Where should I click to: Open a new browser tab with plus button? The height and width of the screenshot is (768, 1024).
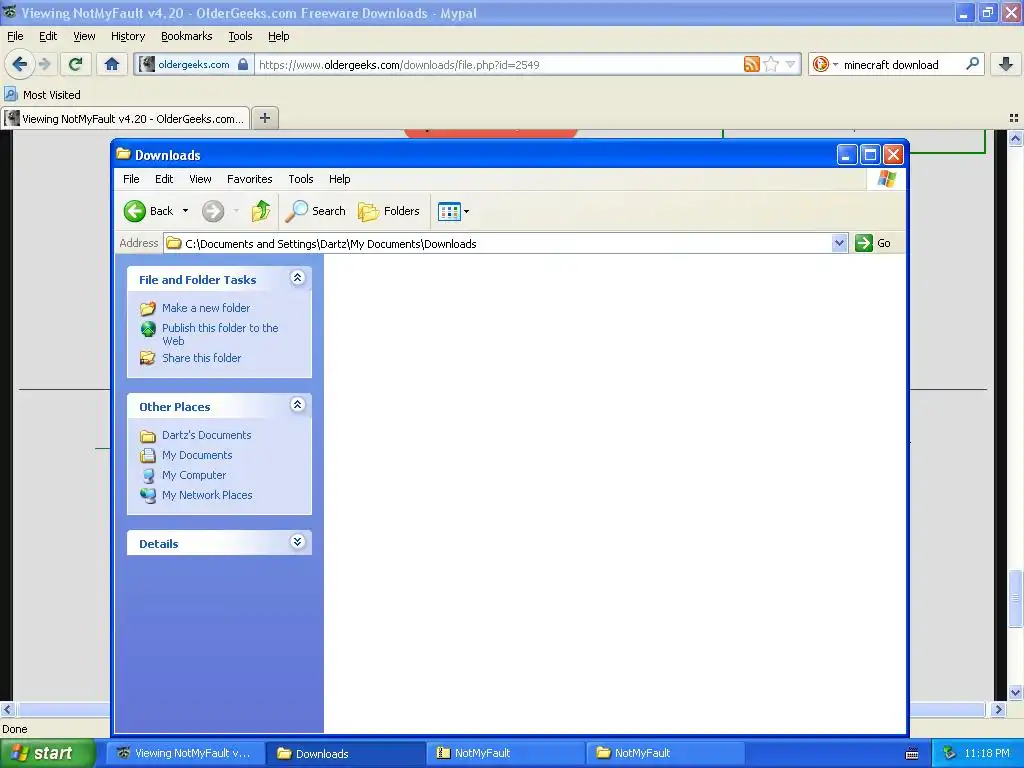tap(264, 118)
